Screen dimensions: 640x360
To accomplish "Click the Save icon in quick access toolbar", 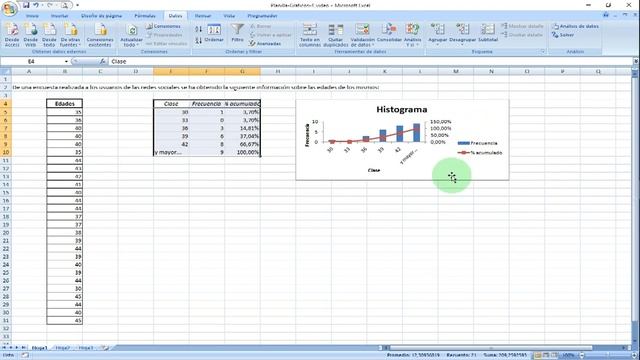I will (x=26, y=5).
